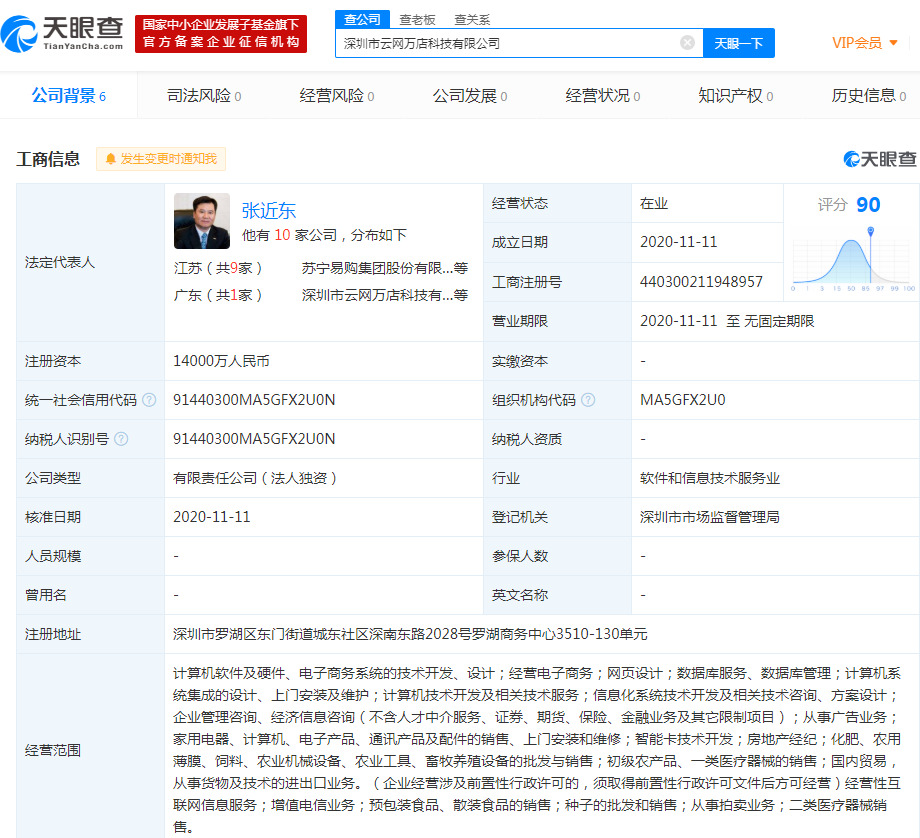Click the red banner 国家中小企业发展子基金旗下

click(221, 33)
